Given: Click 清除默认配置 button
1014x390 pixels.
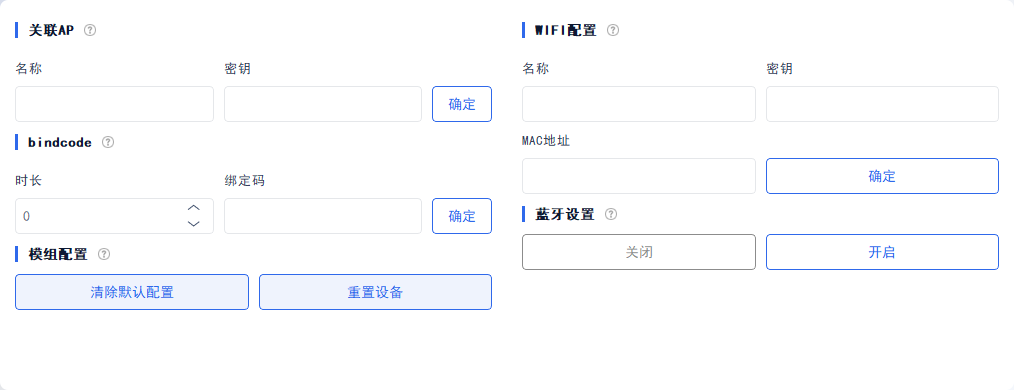Looking at the screenshot, I should [x=132, y=292].
